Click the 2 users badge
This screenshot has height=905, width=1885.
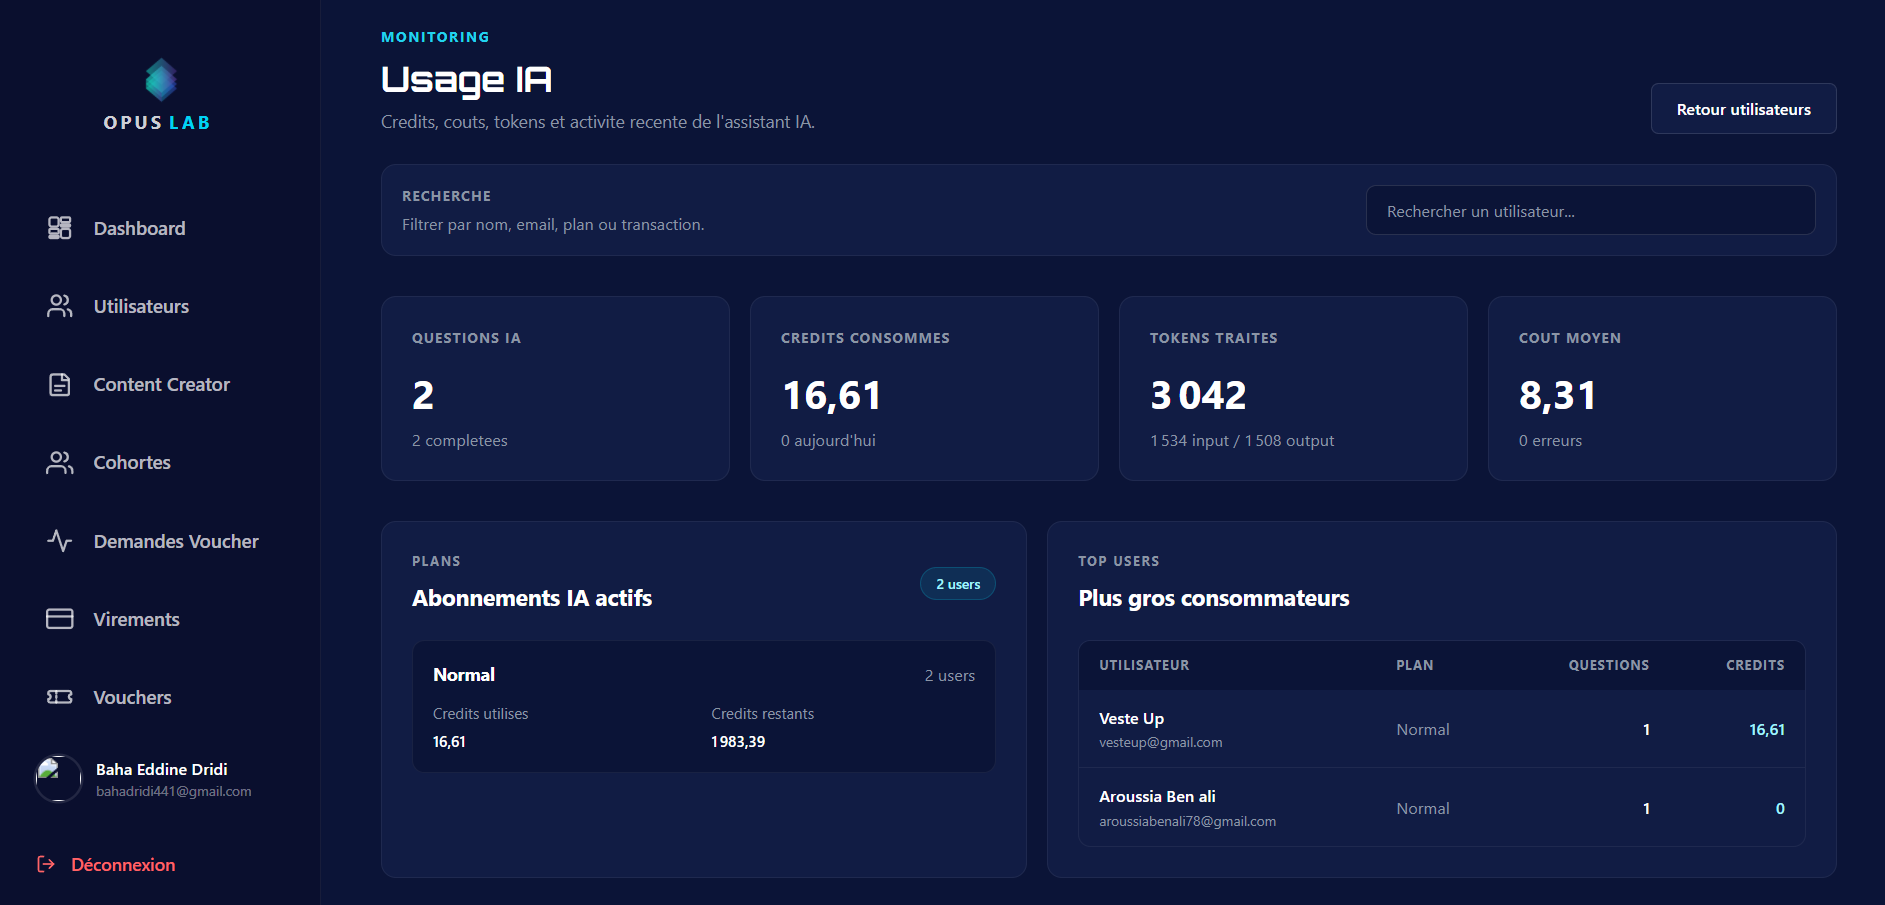click(x=957, y=584)
